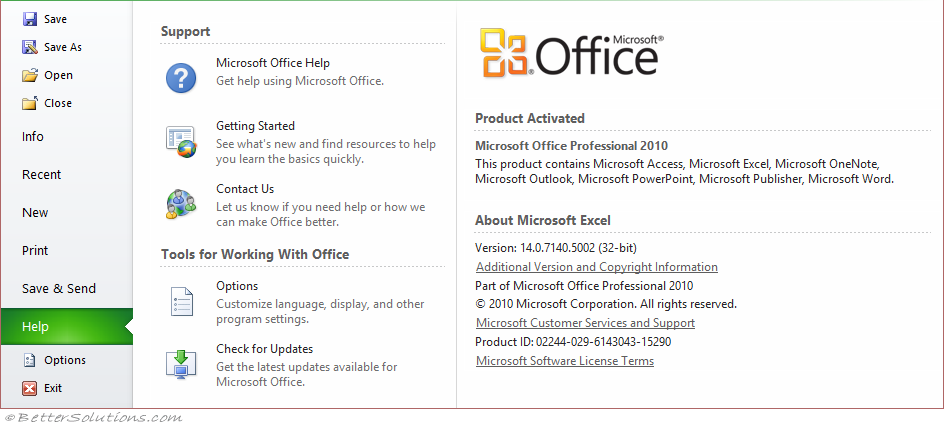Click the Options checklist icon under Tools
This screenshot has width=944, height=427.
click(181, 301)
